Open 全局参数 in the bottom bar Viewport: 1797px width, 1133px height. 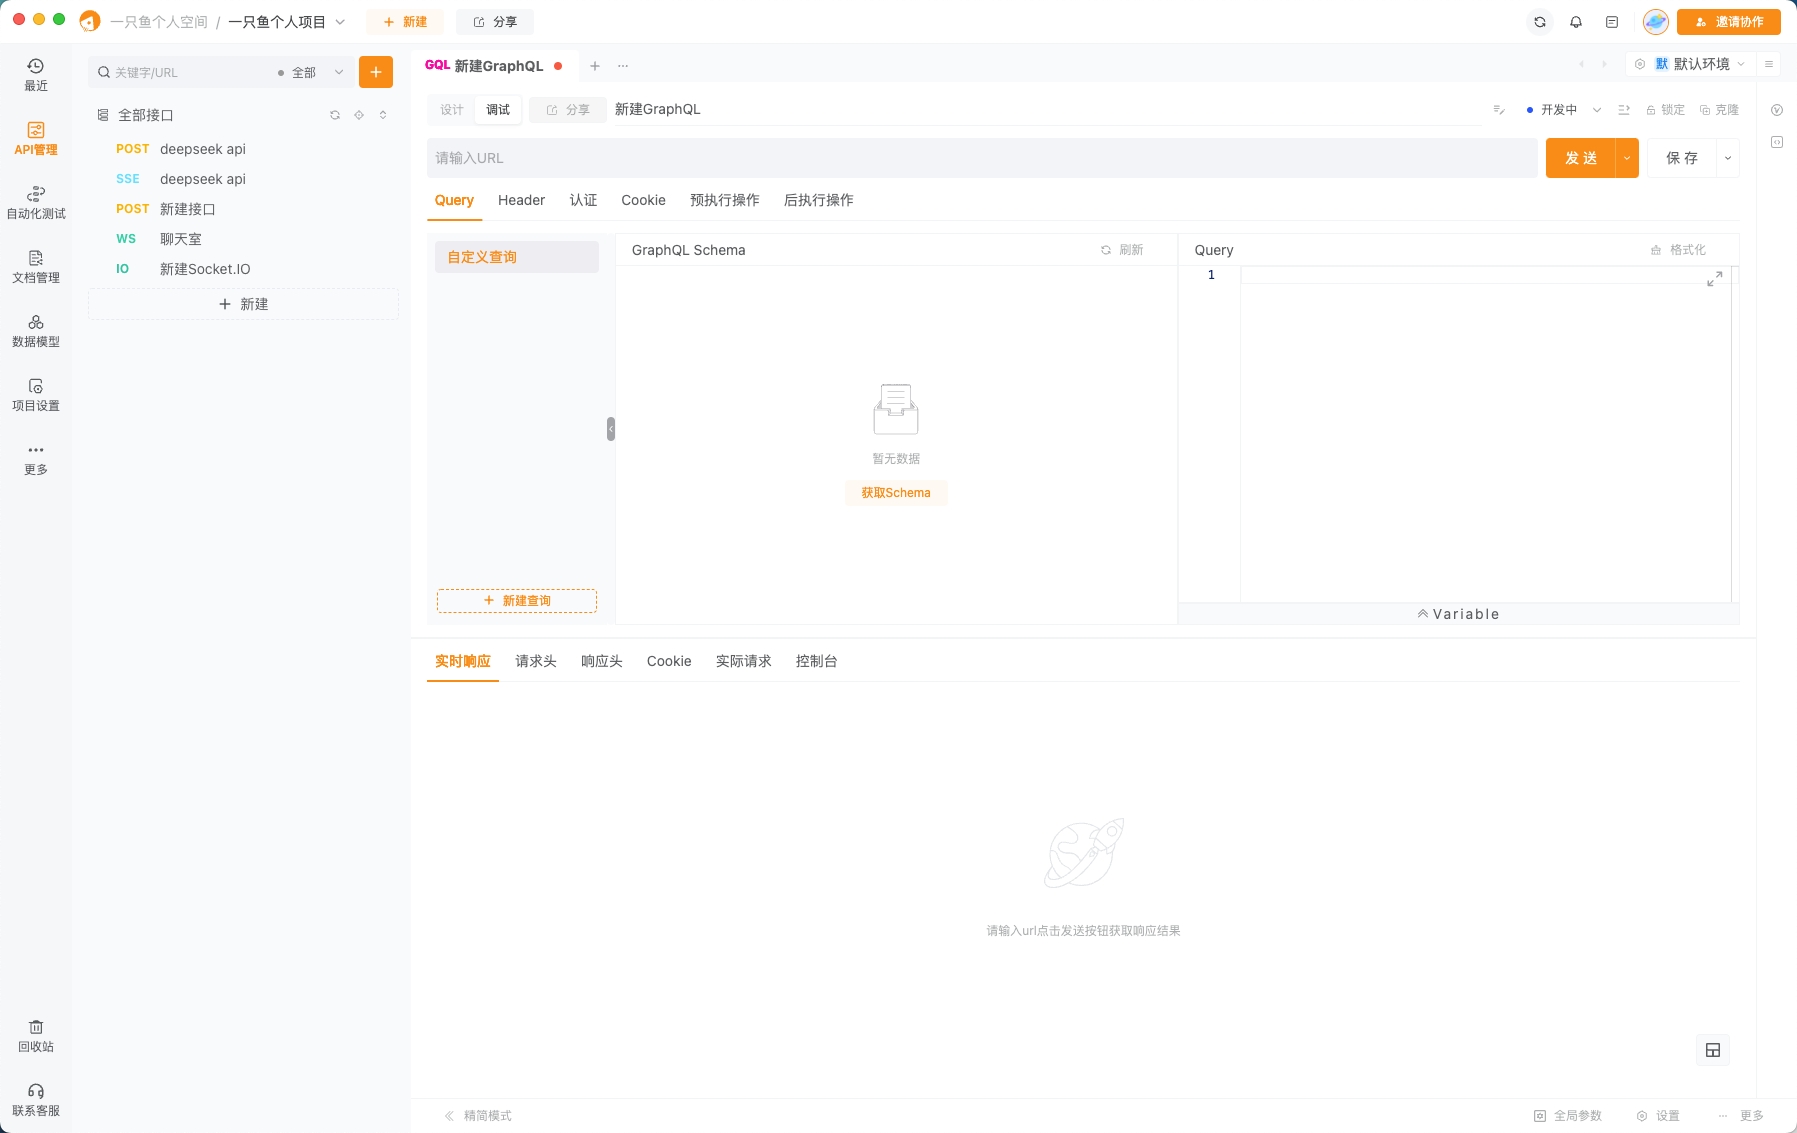[x=1568, y=1116]
